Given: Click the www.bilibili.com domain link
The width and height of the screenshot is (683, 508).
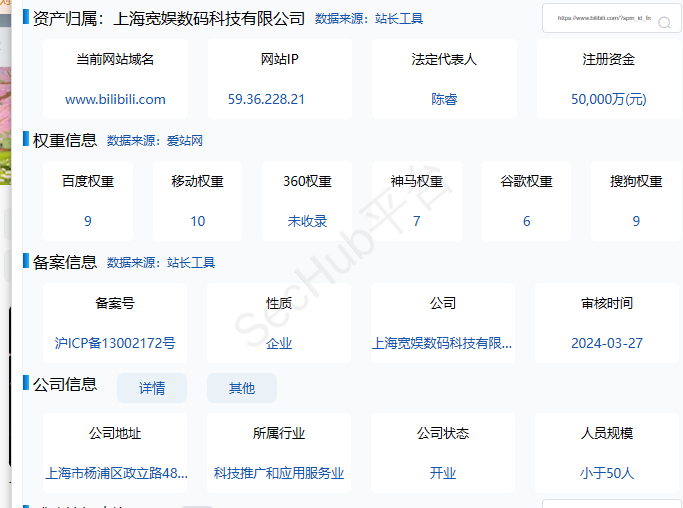Looking at the screenshot, I should coord(115,99).
